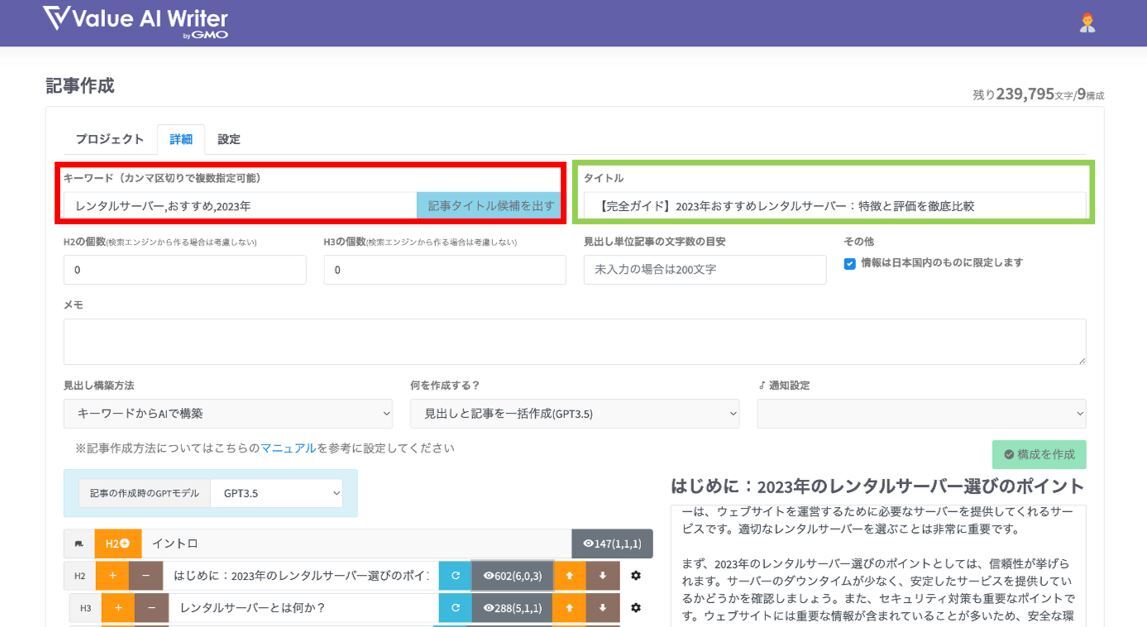The height and width of the screenshot is (627, 1147).
Task: Move レンタルサーバーとは何か heading up
Action: tap(570, 608)
